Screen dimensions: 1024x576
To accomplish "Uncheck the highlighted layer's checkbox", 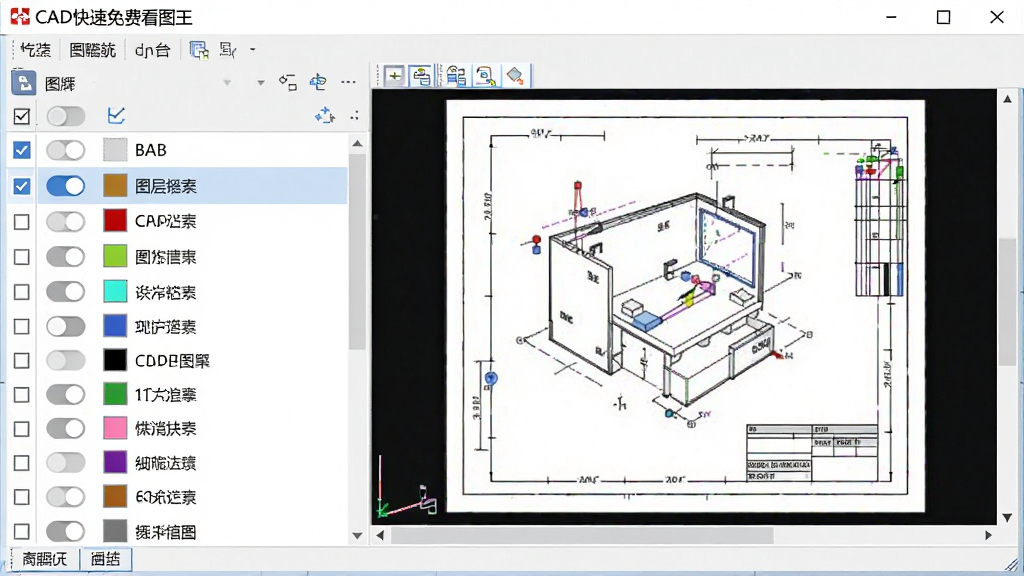I will (x=22, y=186).
